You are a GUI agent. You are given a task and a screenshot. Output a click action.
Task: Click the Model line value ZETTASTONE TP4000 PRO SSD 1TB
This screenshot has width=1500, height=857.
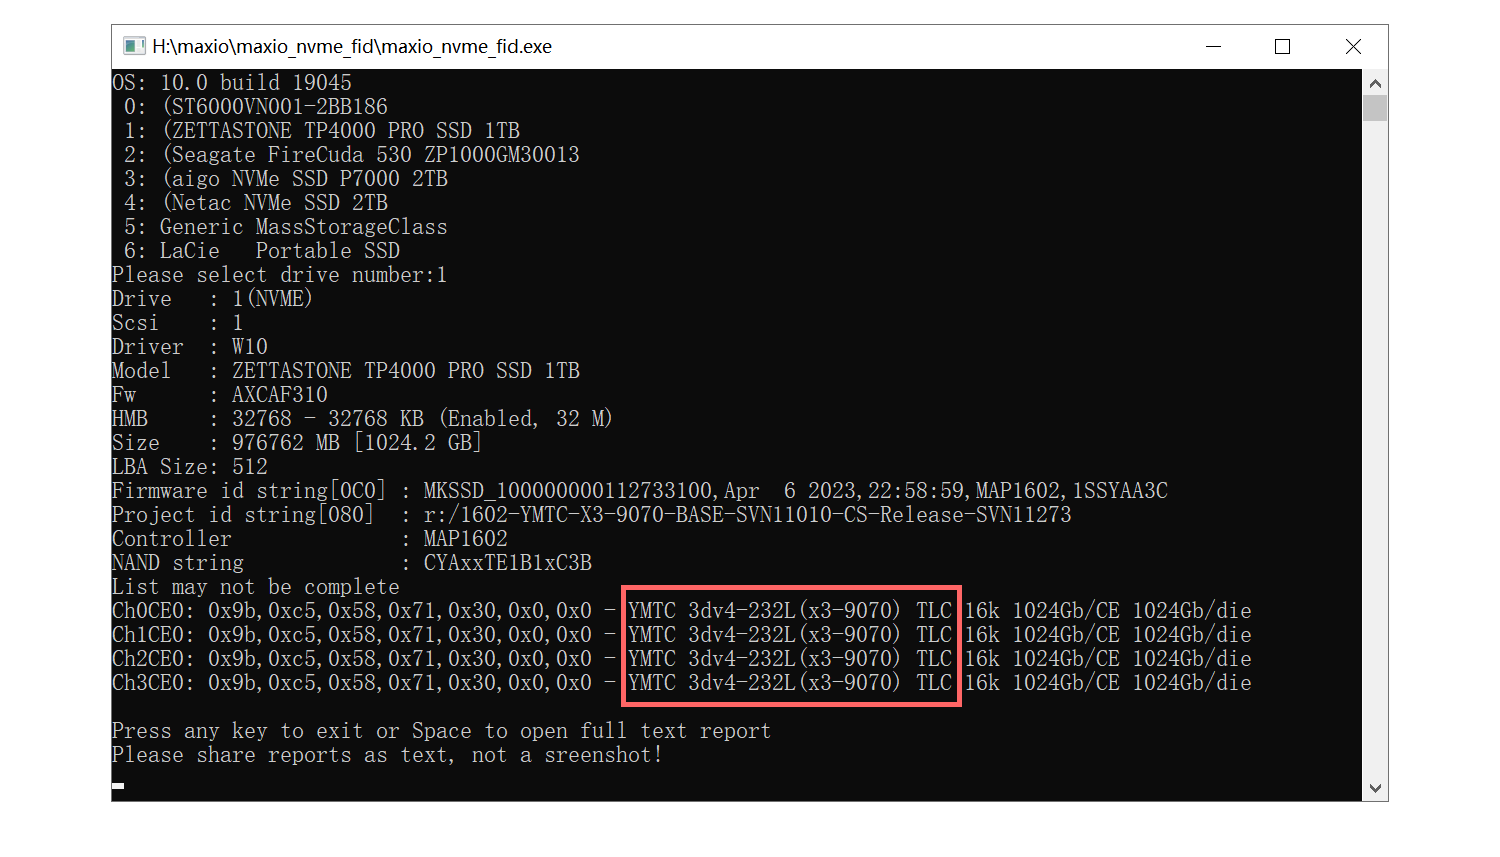pos(406,371)
